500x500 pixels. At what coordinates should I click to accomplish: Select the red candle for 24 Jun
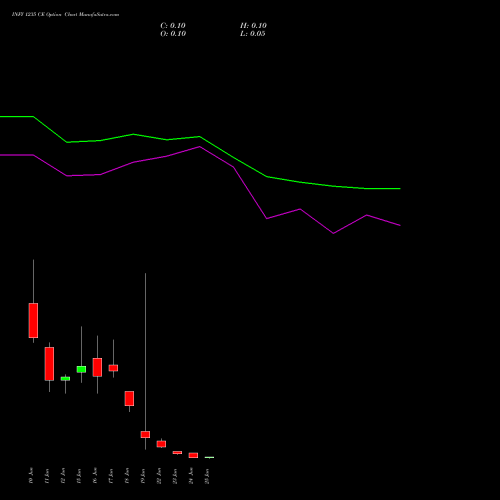click(x=193, y=455)
